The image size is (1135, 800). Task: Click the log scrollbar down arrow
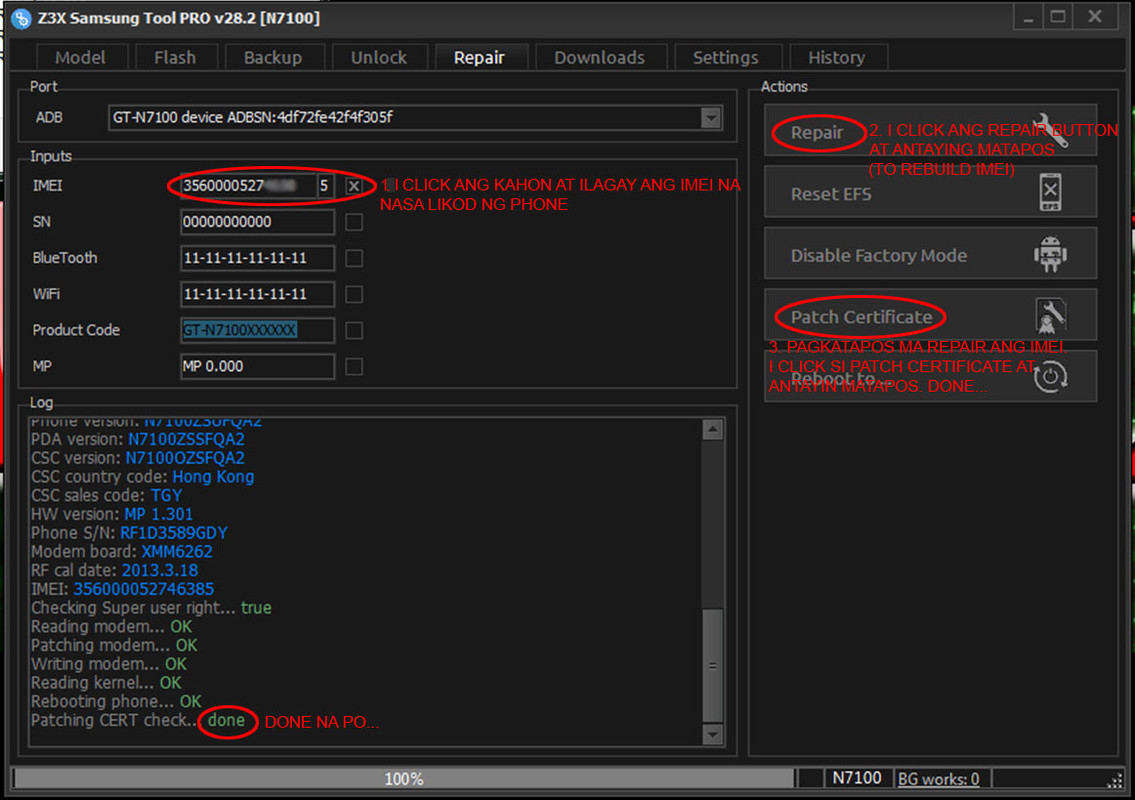[x=713, y=735]
